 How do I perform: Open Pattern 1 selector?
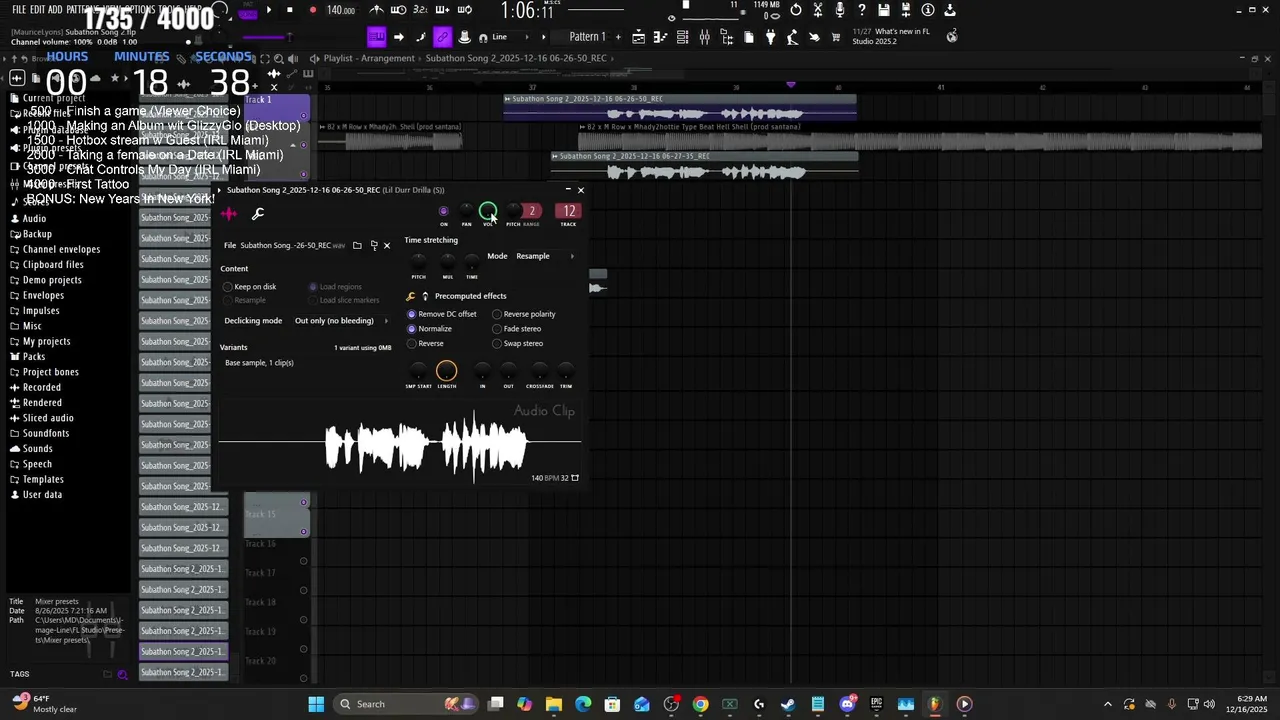pos(587,37)
